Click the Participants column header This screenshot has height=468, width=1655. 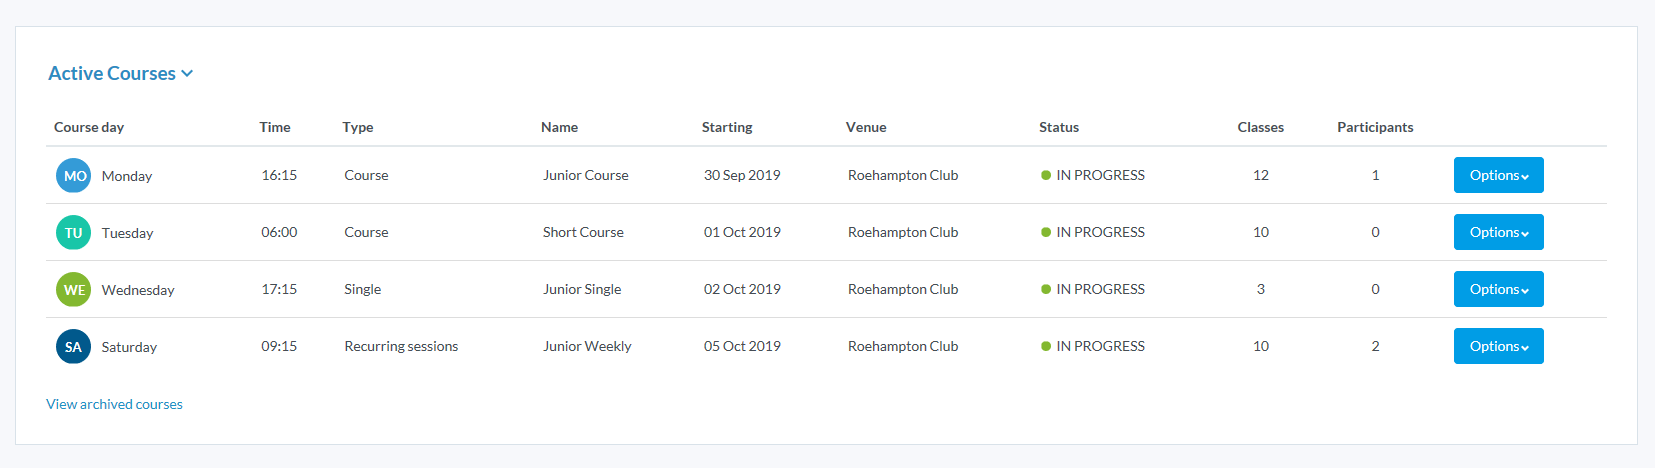click(x=1375, y=127)
